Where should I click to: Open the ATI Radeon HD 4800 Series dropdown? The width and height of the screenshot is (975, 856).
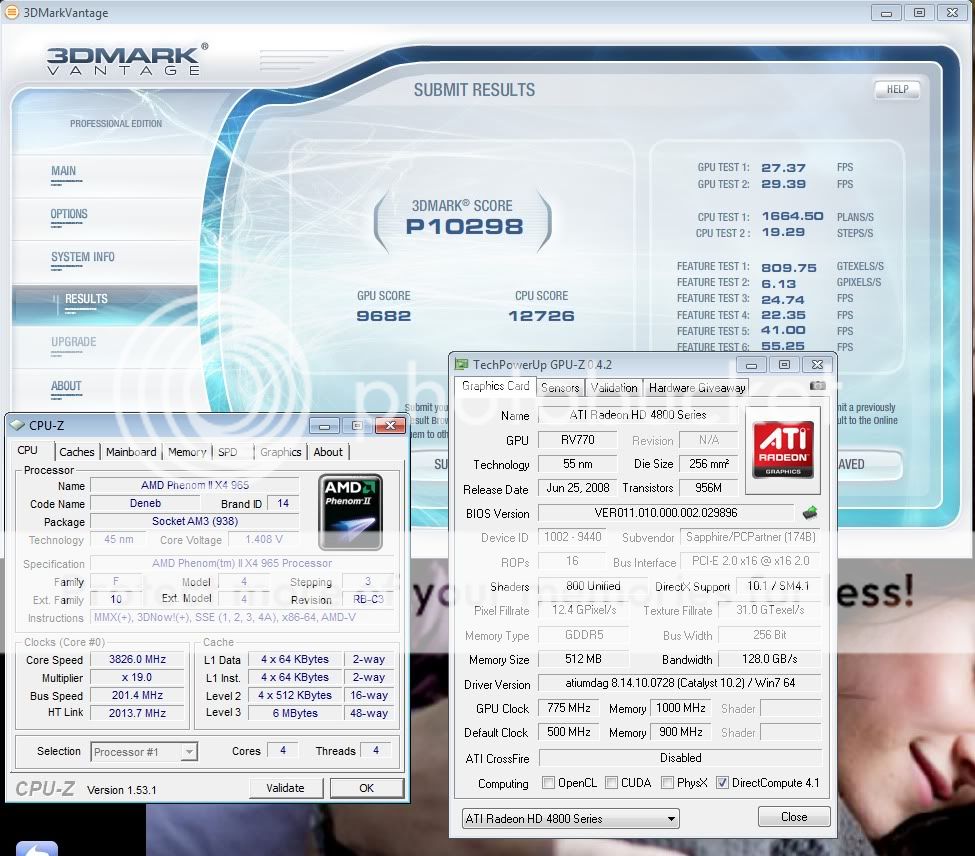point(570,819)
